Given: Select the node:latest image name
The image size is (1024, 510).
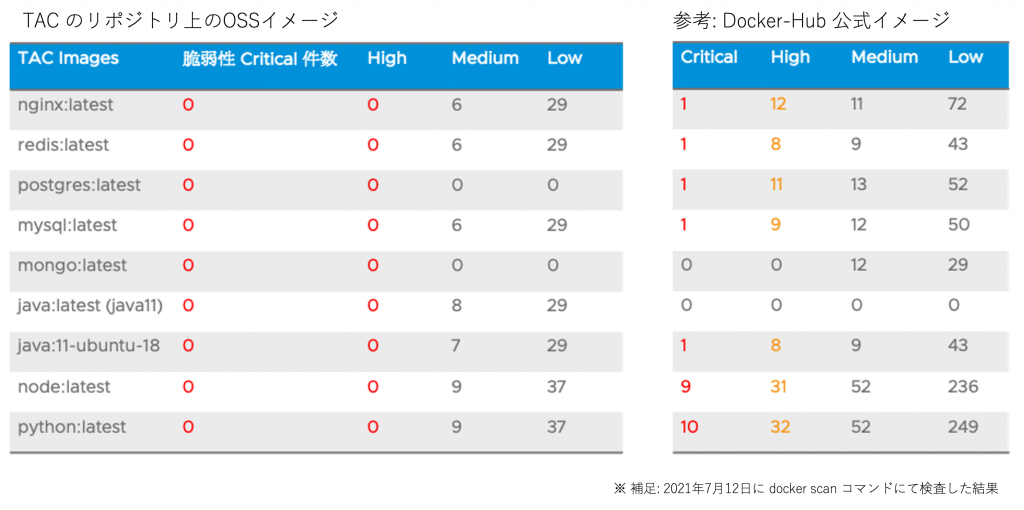Looking at the screenshot, I should (64, 387).
